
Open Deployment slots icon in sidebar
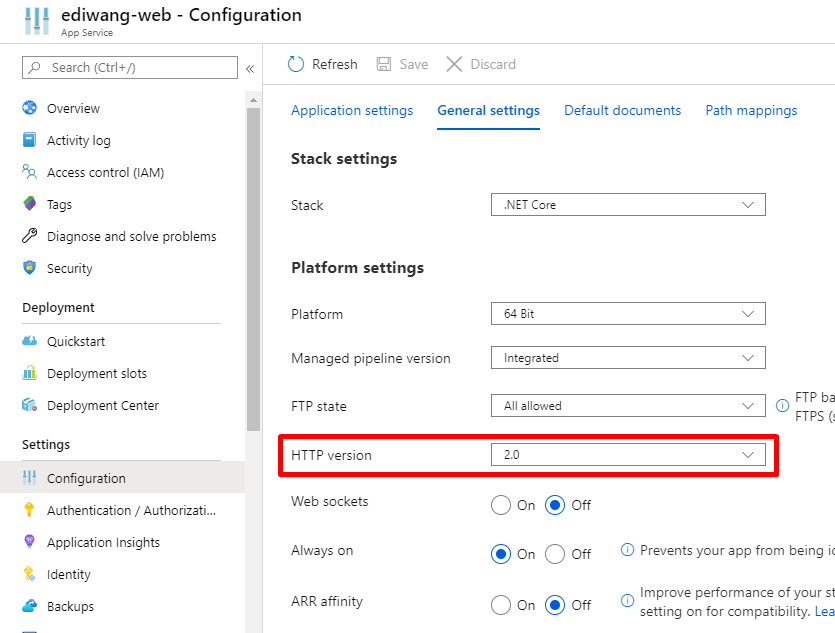click(x=30, y=373)
